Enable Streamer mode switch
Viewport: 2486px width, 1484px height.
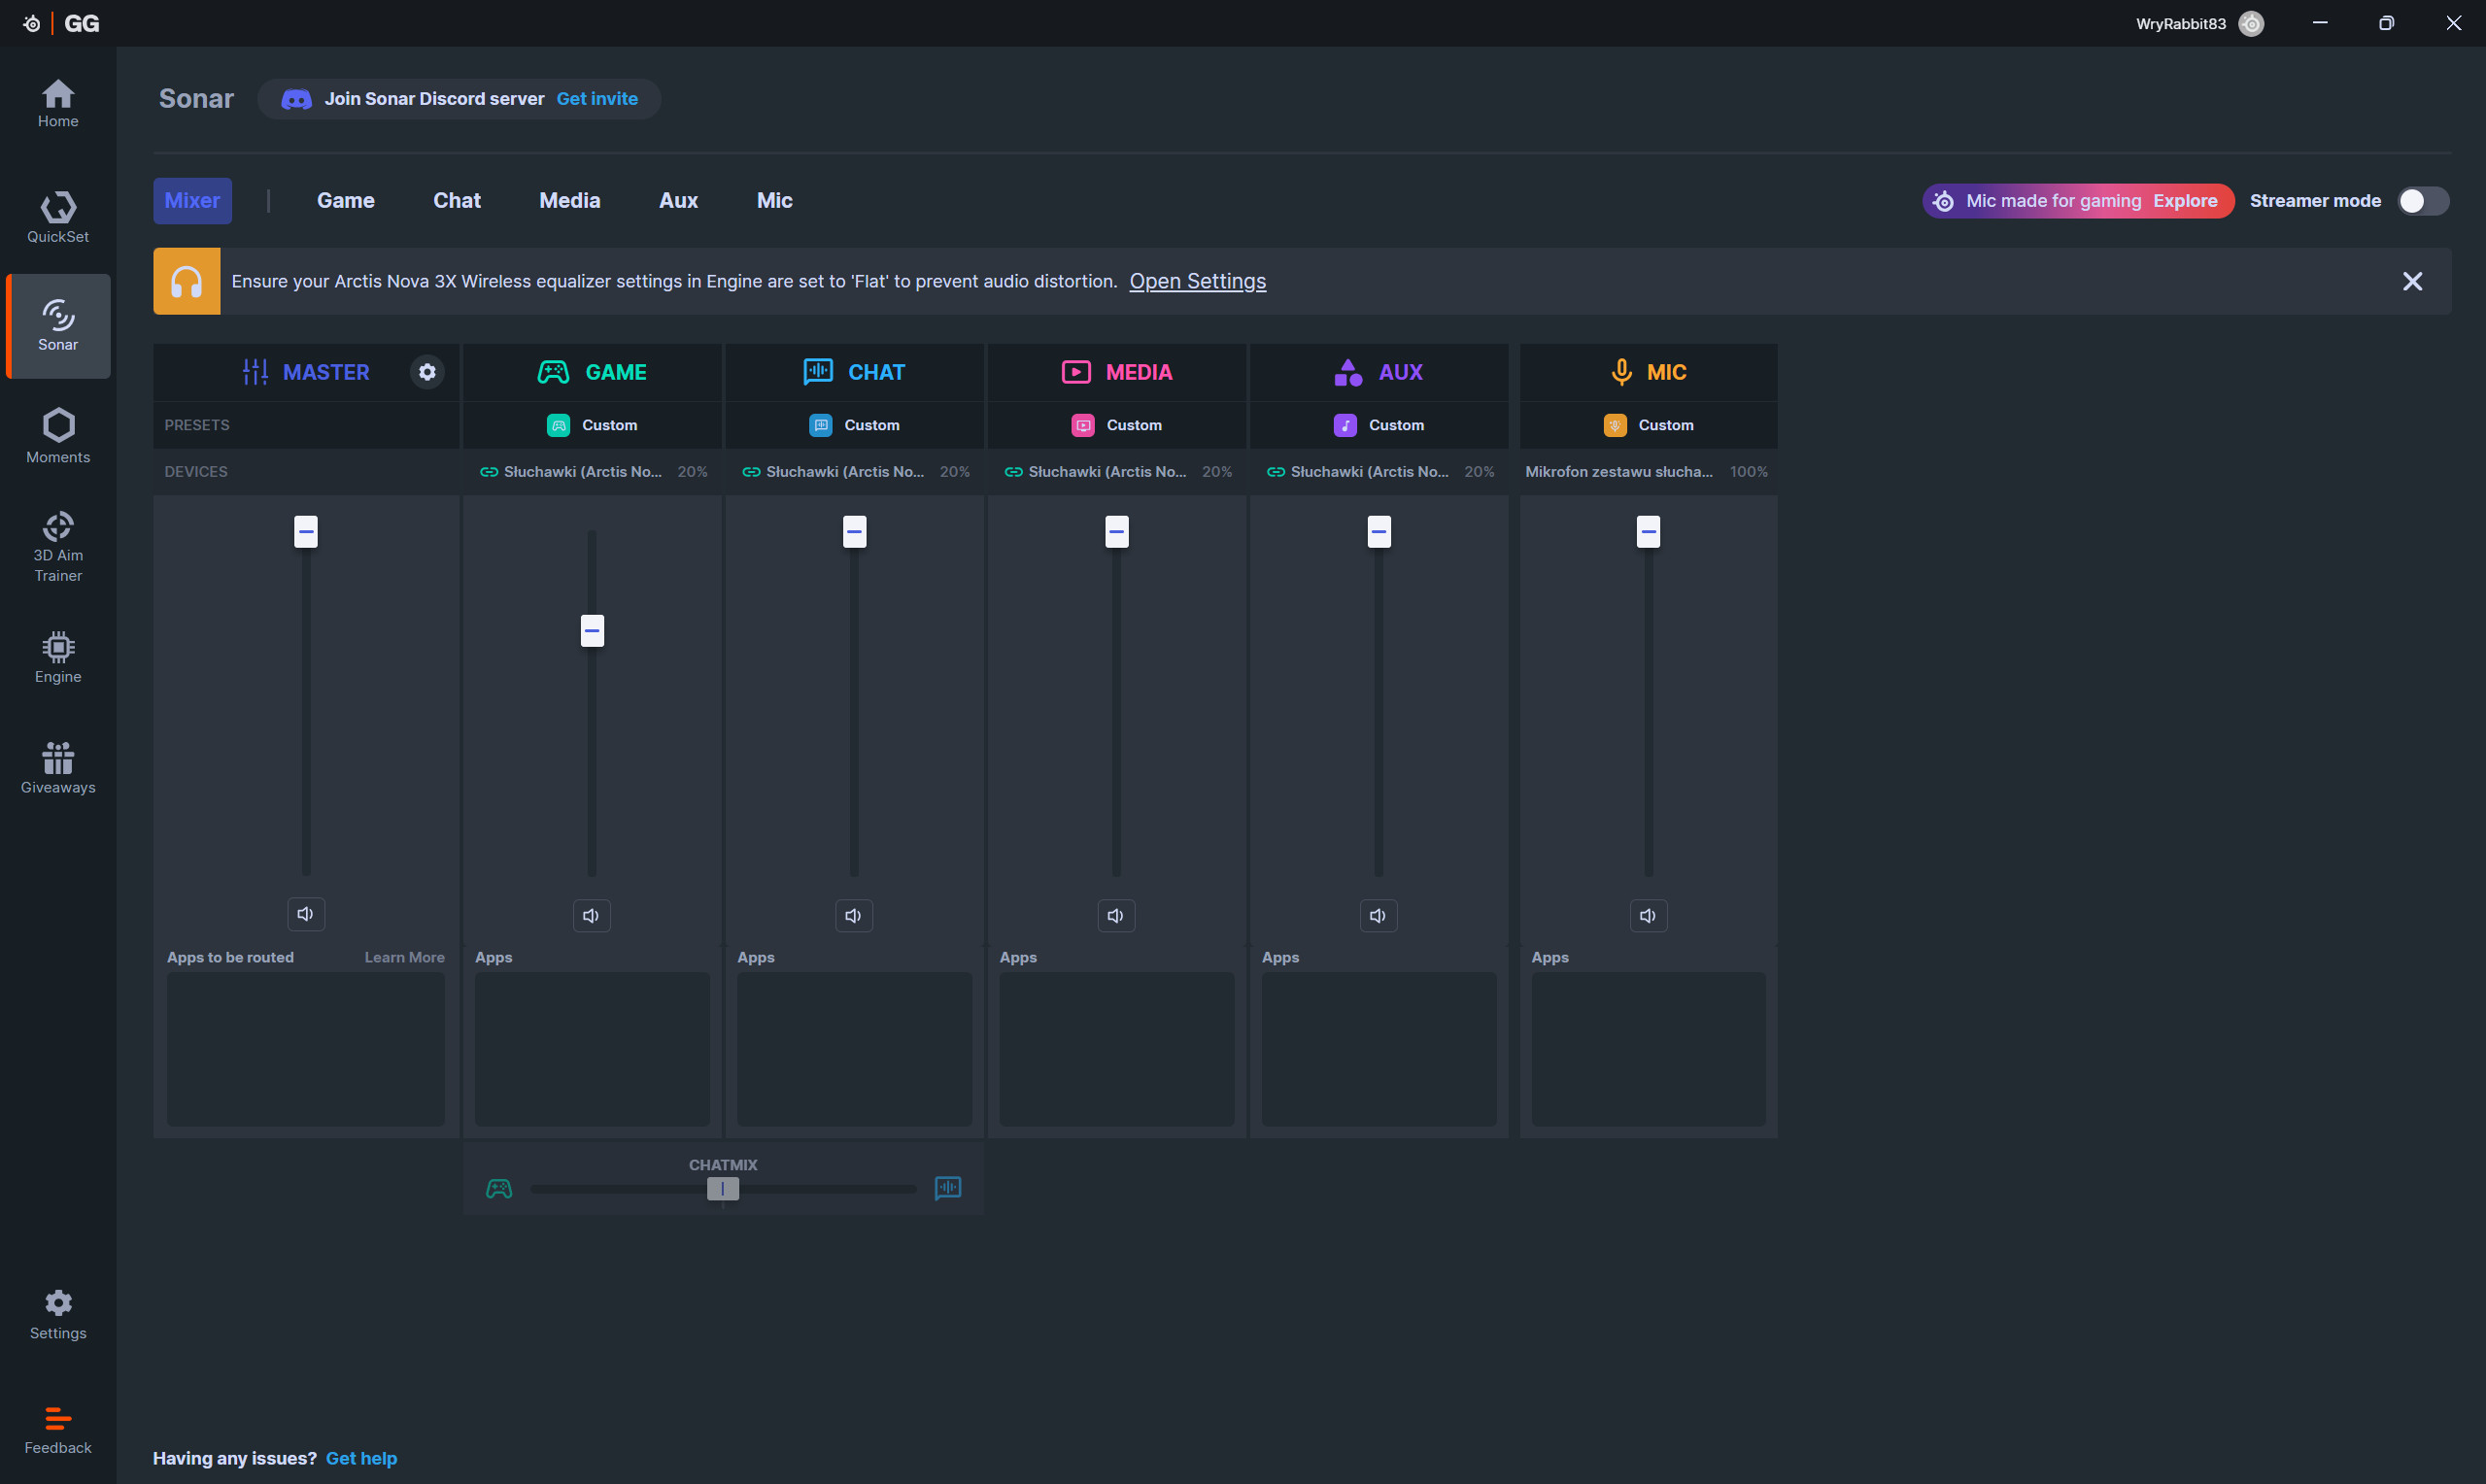pos(2423,201)
